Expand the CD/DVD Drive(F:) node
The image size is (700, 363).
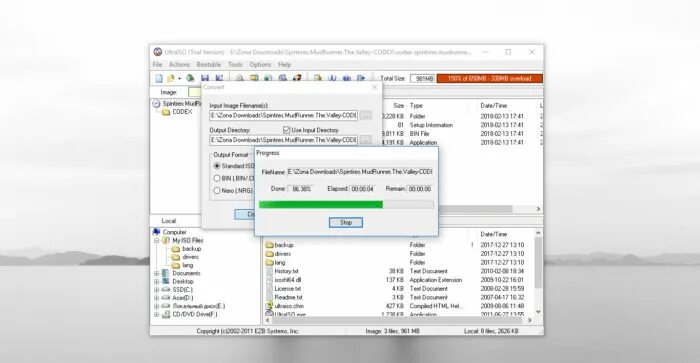(157, 314)
